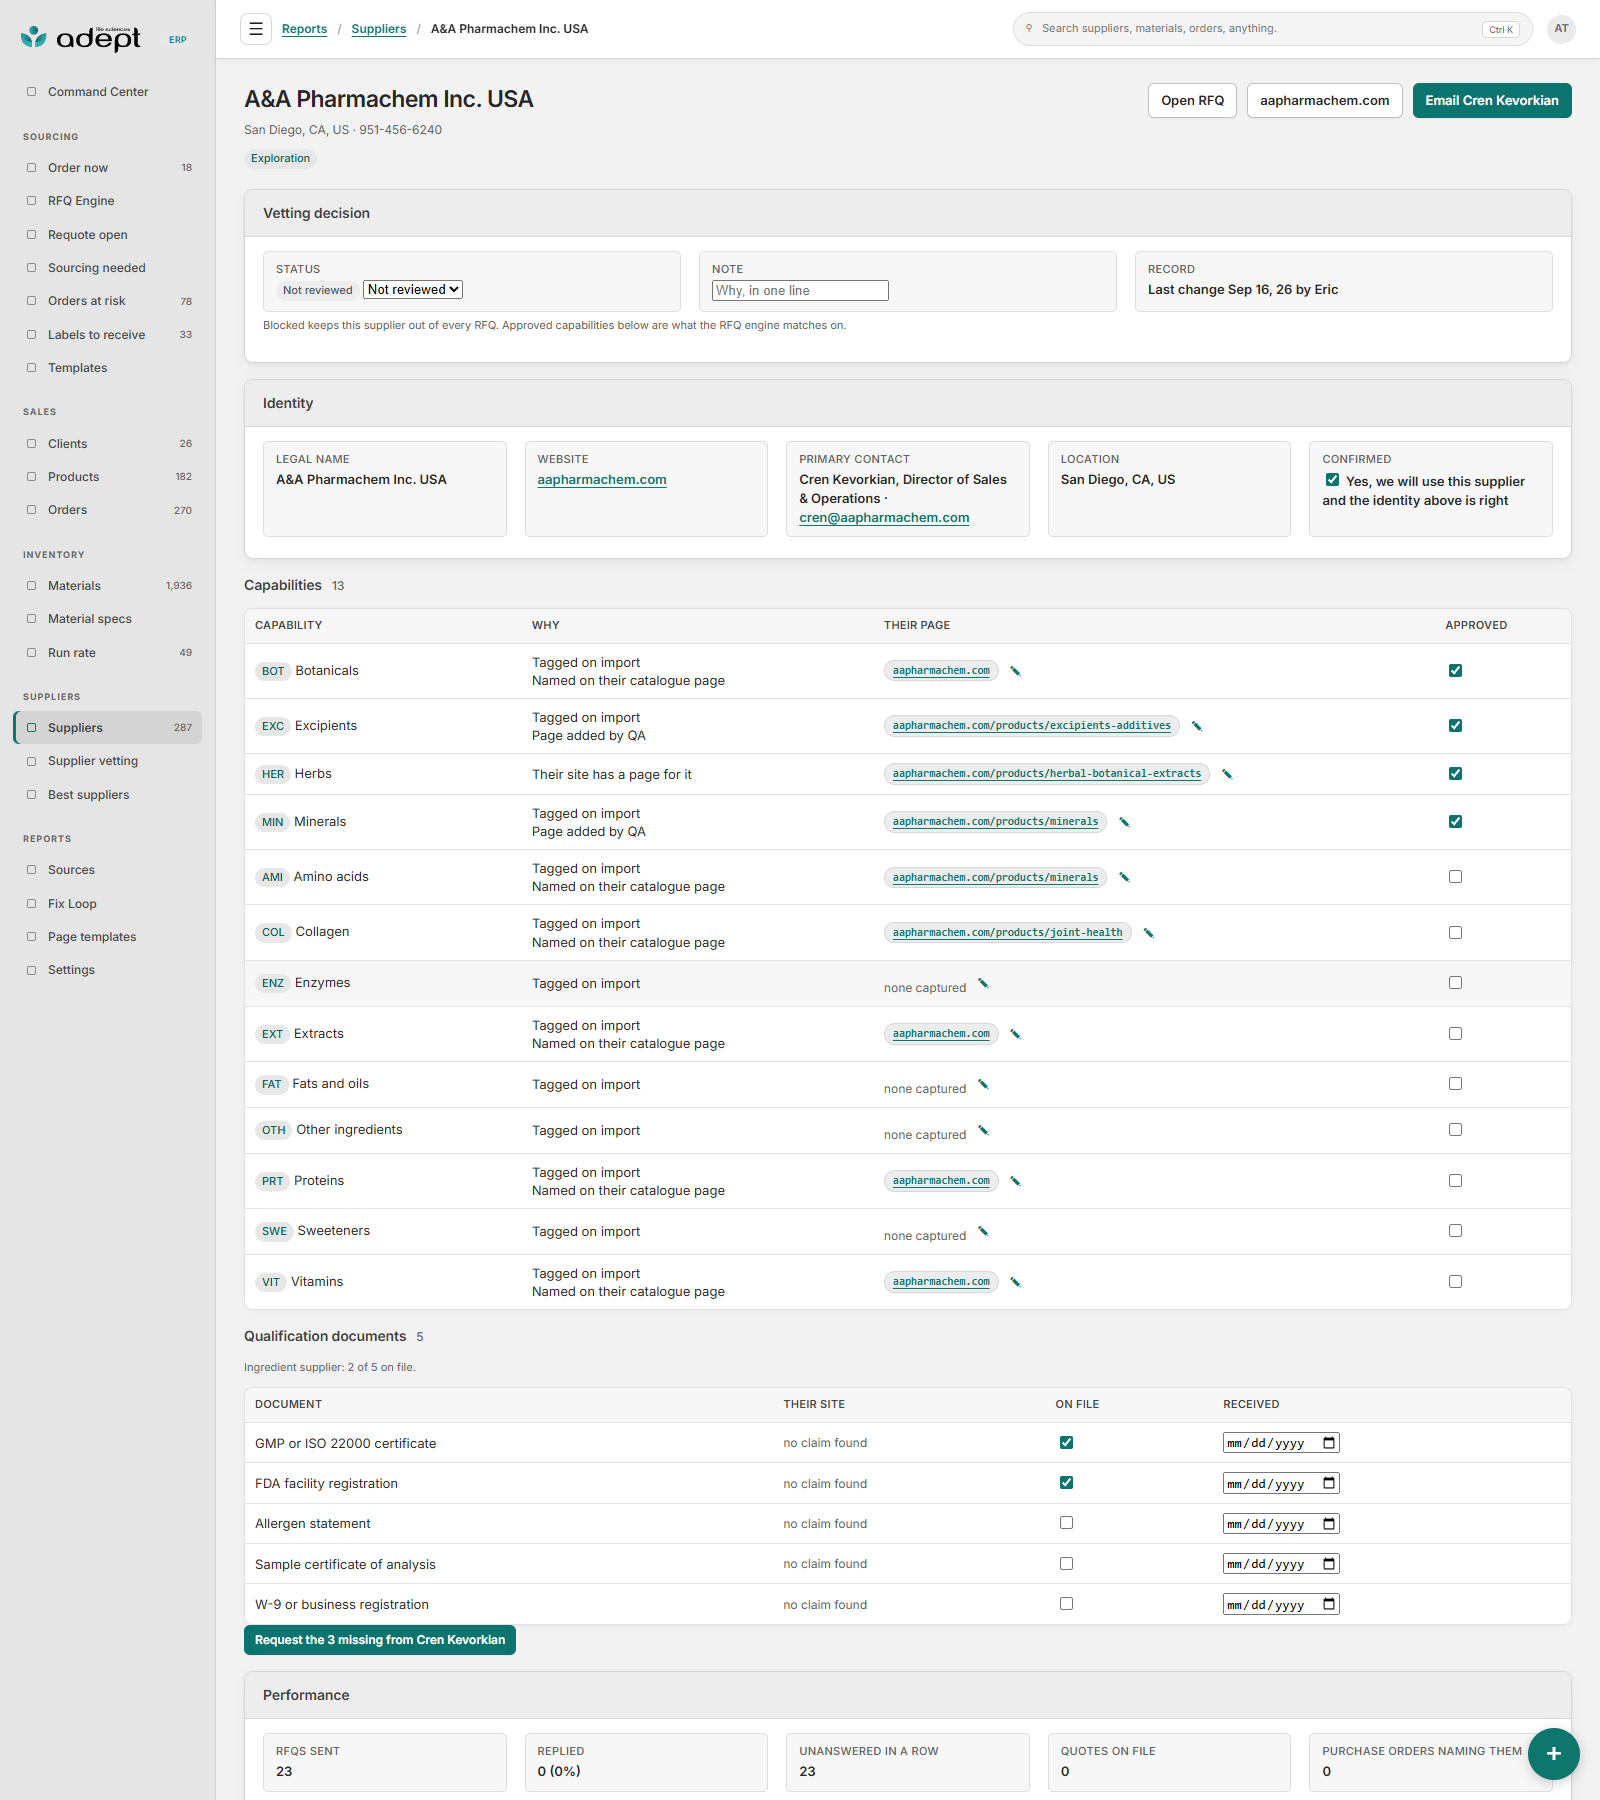Edit the Sweeteners page pencil
The width and height of the screenshot is (1600, 1800).
click(x=983, y=1232)
